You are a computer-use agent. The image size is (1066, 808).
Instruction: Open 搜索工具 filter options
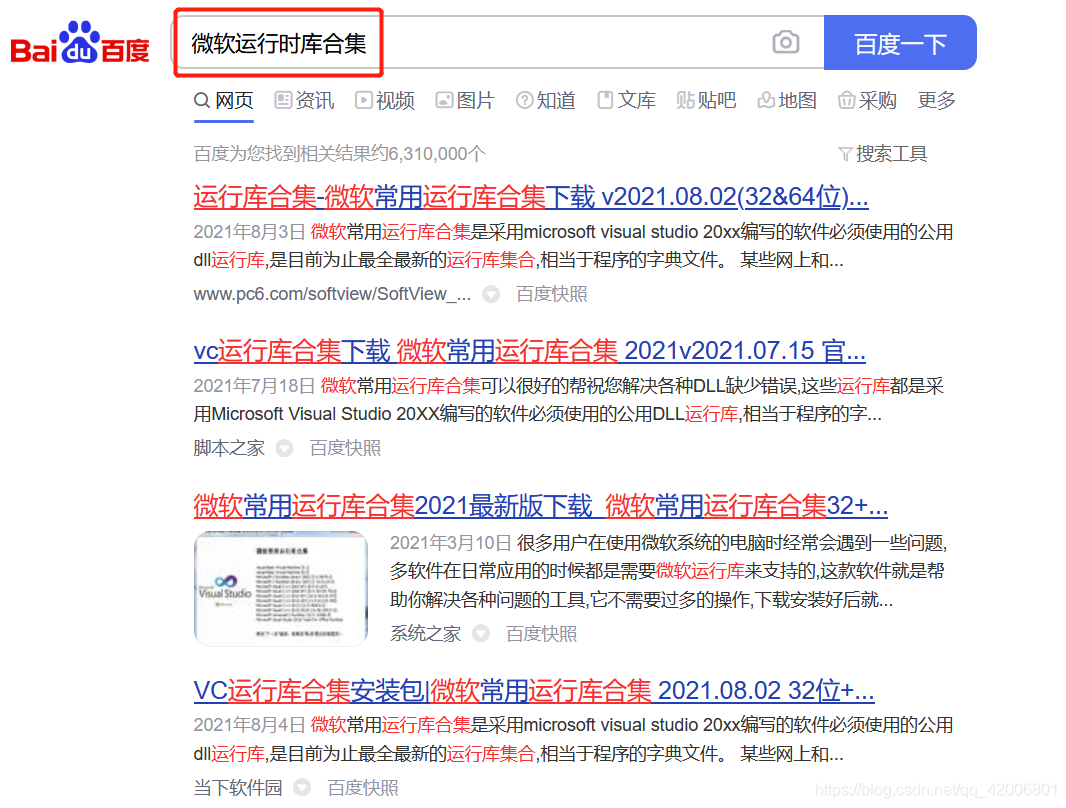(x=883, y=154)
